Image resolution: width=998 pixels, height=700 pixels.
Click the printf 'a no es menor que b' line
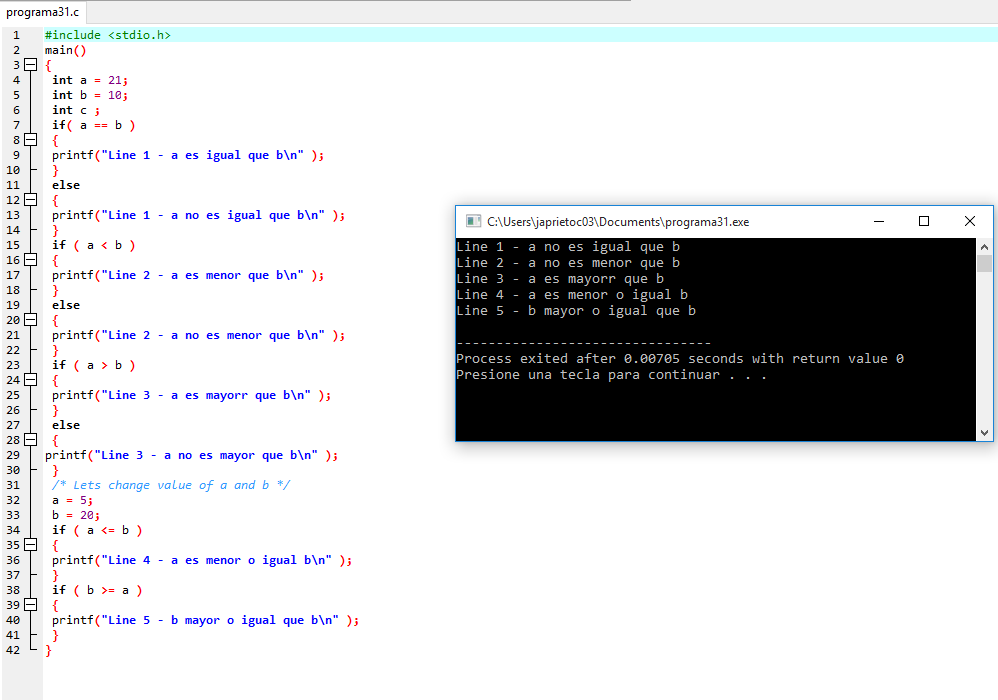click(x=199, y=335)
